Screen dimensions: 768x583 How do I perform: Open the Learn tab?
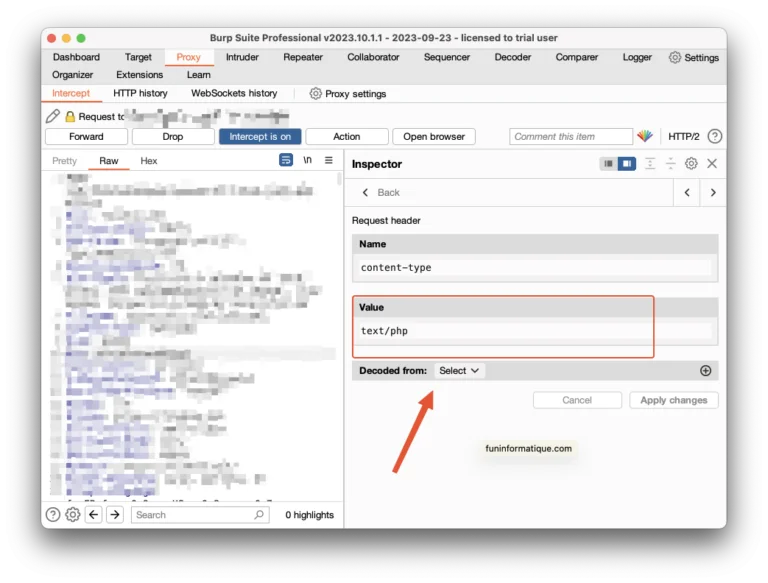pyautogui.click(x=198, y=74)
